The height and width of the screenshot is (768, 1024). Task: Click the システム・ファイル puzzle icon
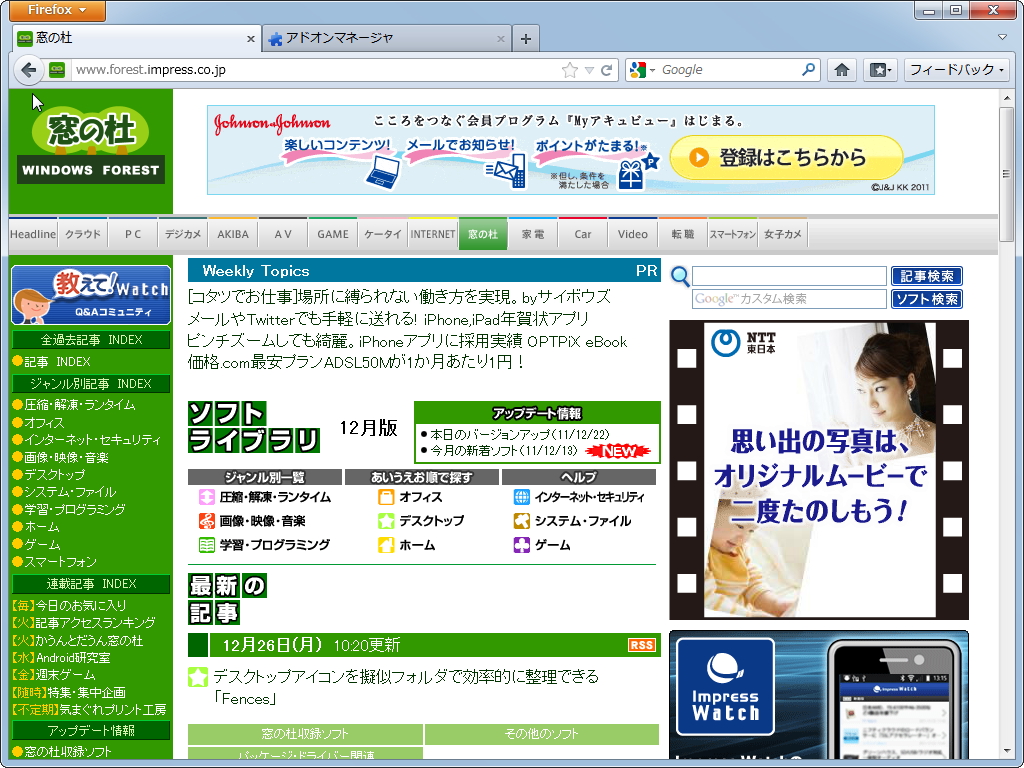[x=521, y=521]
